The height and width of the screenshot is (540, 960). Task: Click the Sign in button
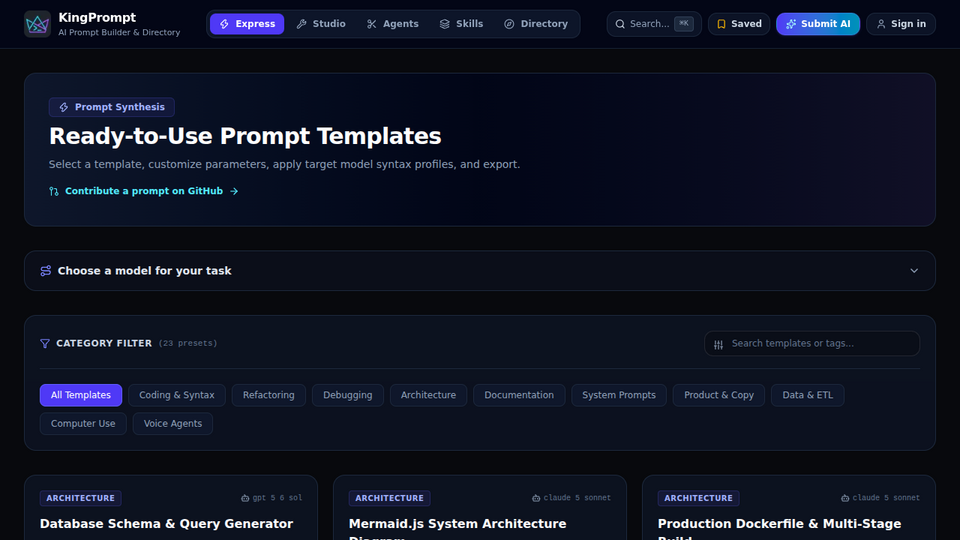click(x=901, y=24)
